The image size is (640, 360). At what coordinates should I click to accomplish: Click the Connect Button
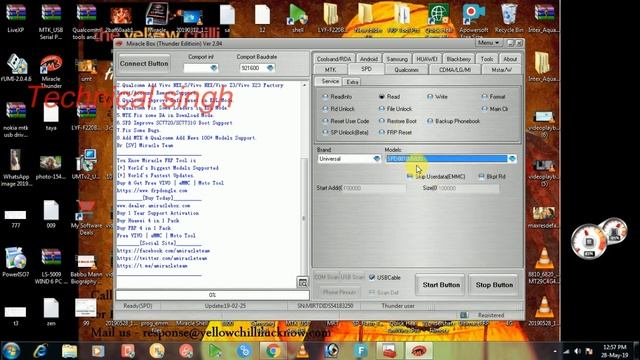pyautogui.click(x=144, y=64)
